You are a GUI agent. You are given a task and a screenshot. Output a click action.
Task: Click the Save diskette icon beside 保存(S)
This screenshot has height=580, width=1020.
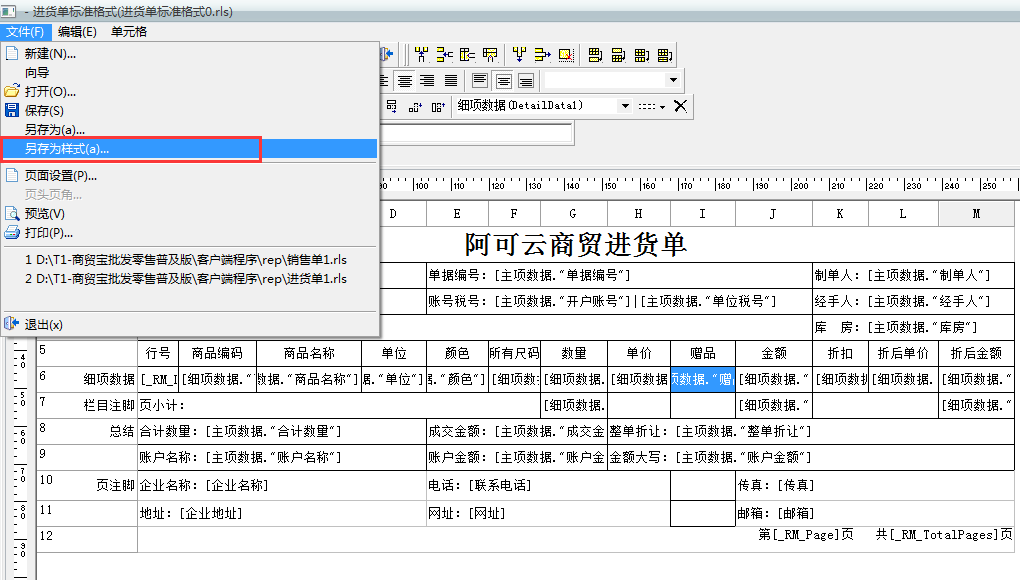coord(13,110)
